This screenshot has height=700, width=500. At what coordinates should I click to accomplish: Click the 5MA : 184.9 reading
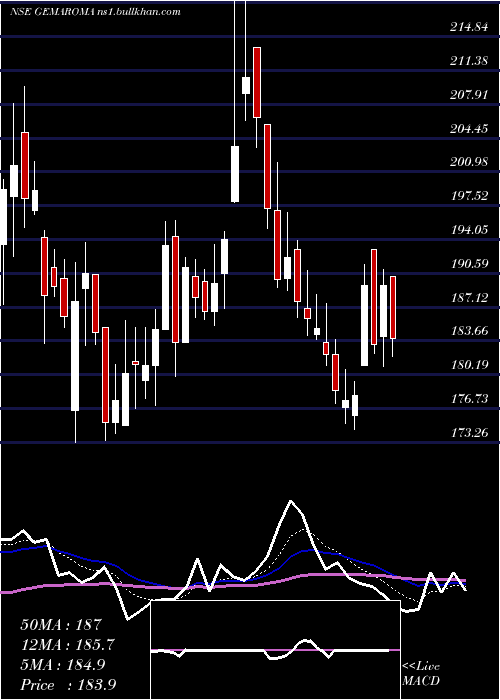[x=63, y=665]
